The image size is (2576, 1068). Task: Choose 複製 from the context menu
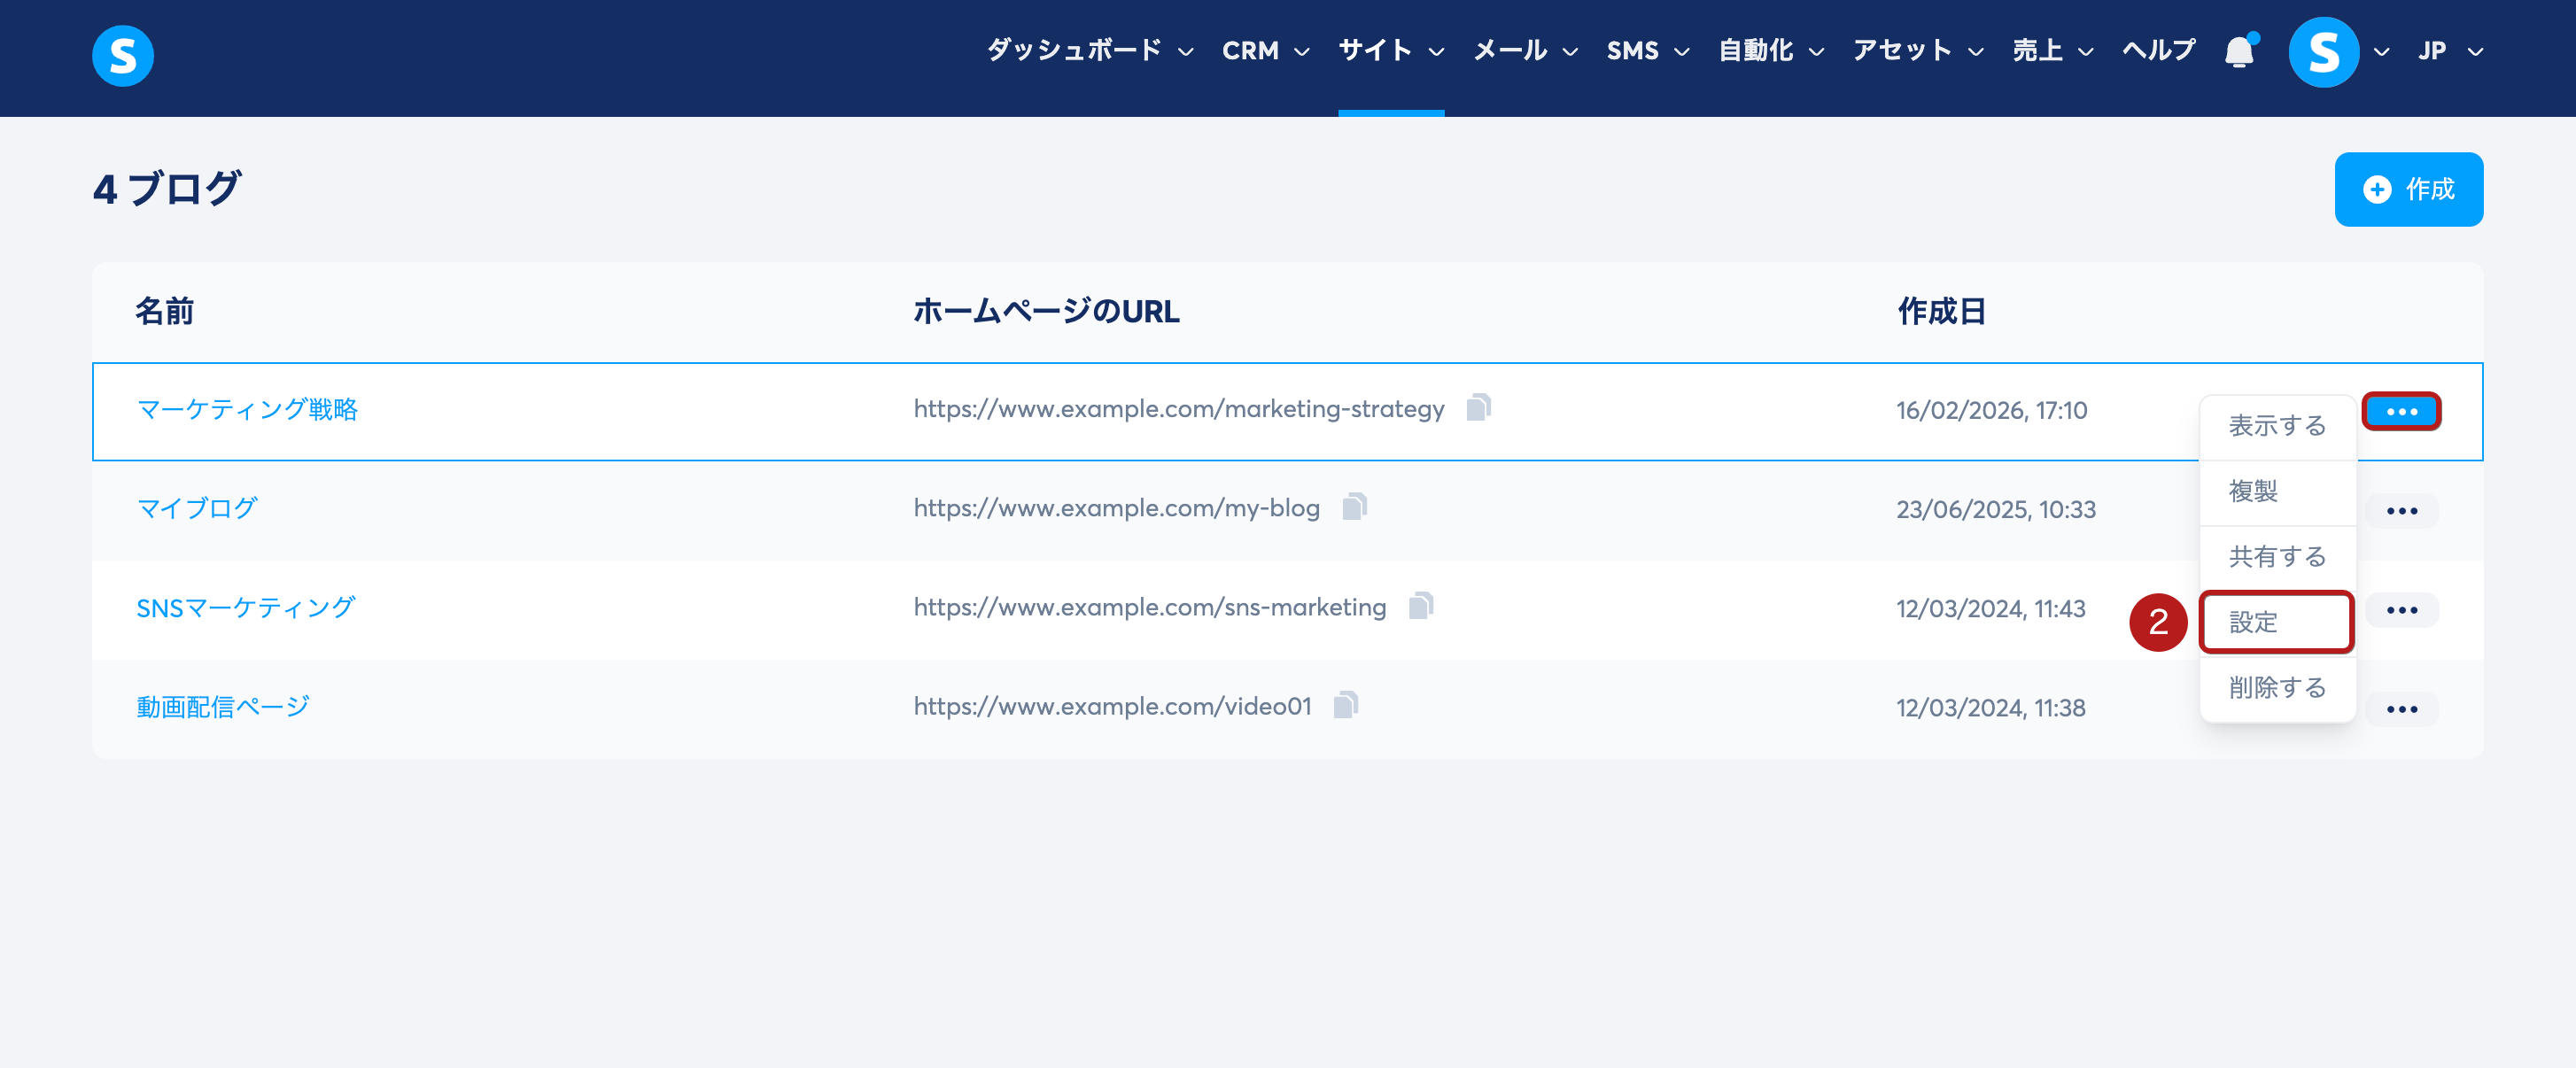pos(2277,491)
